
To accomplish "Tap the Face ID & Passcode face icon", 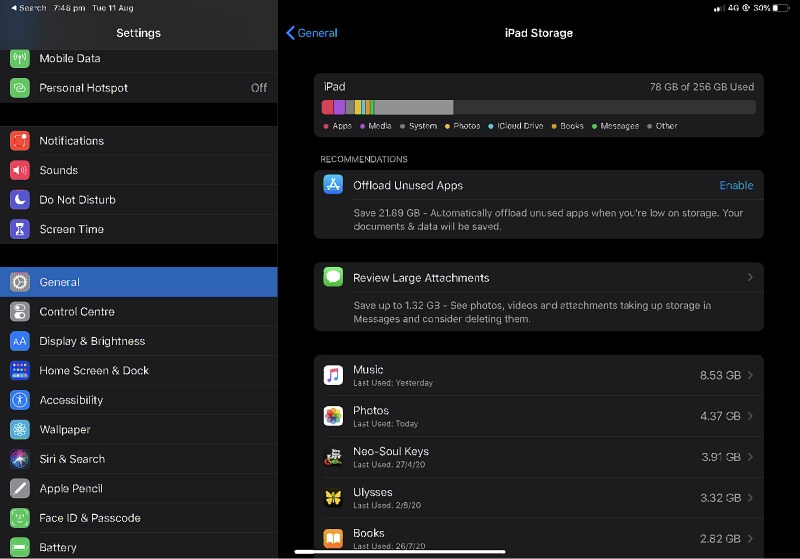I will tap(20, 518).
